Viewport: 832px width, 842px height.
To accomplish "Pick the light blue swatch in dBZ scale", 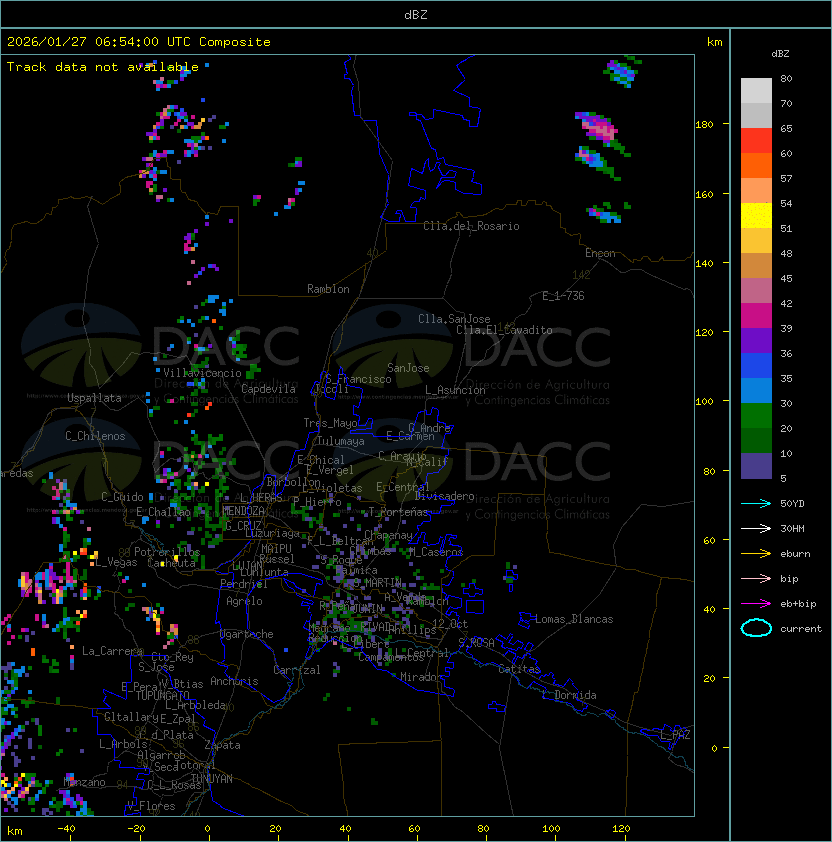I will [756, 390].
